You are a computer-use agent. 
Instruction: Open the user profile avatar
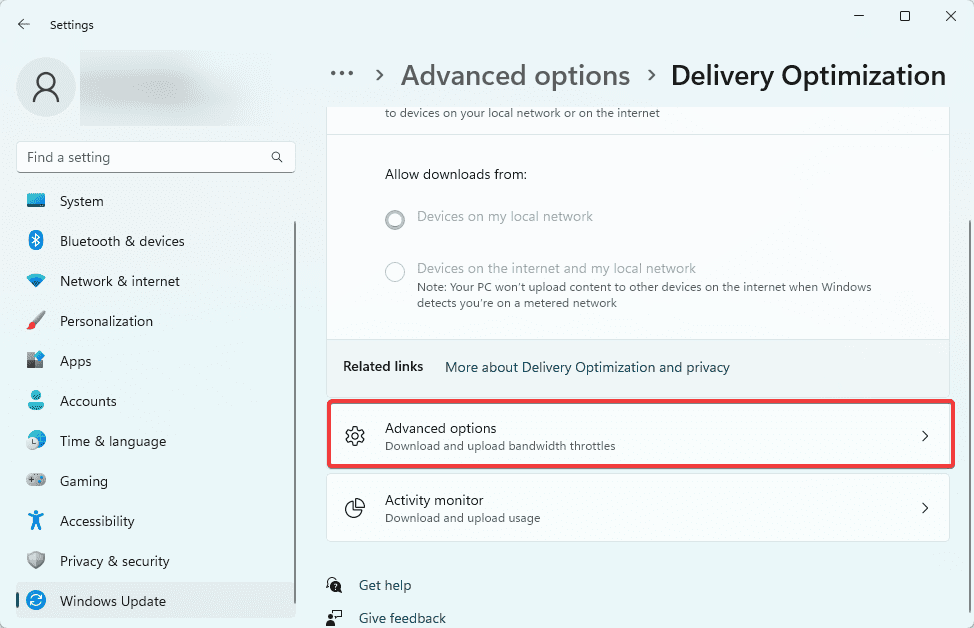[x=46, y=87]
